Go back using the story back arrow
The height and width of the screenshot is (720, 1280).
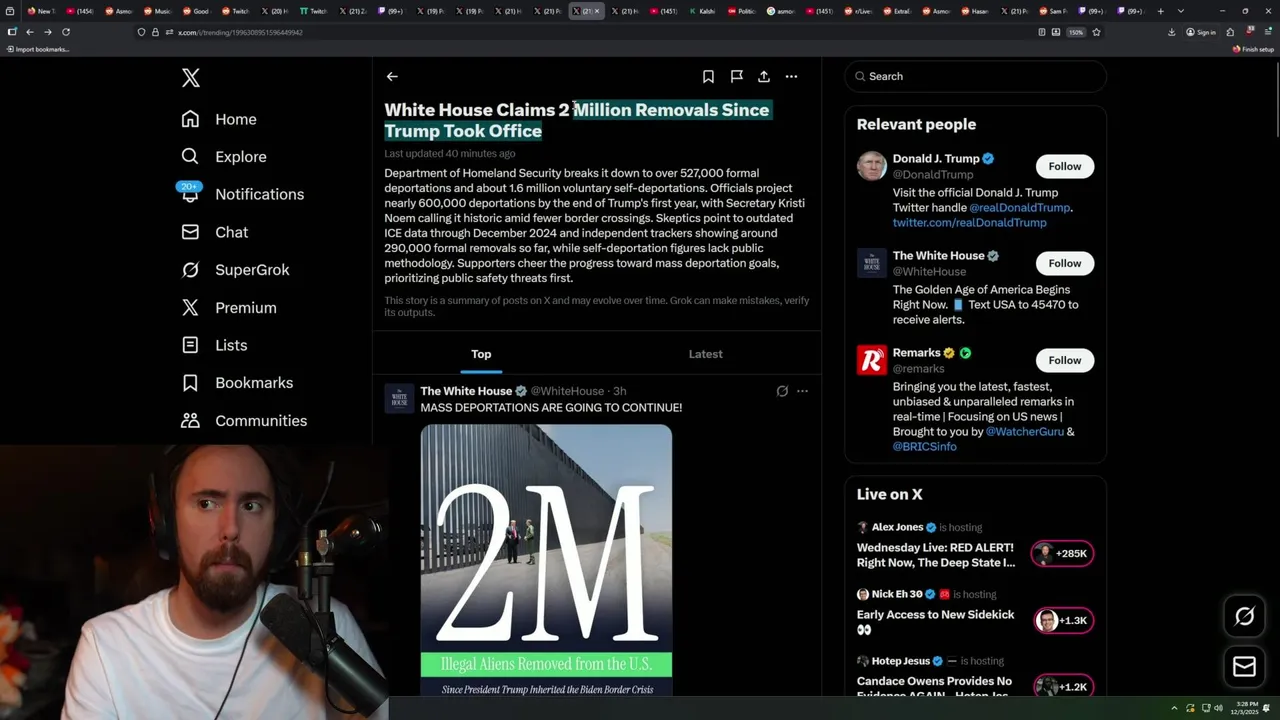point(392,76)
